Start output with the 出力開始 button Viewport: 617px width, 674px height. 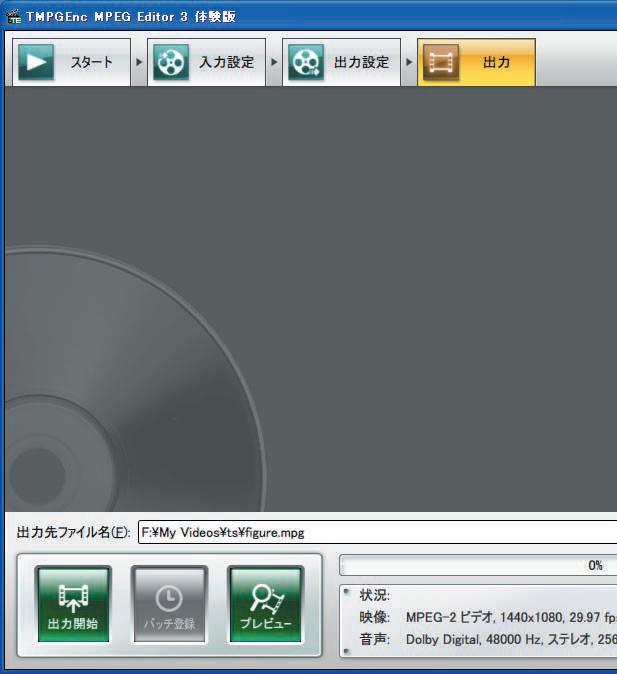[x=73, y=605]
